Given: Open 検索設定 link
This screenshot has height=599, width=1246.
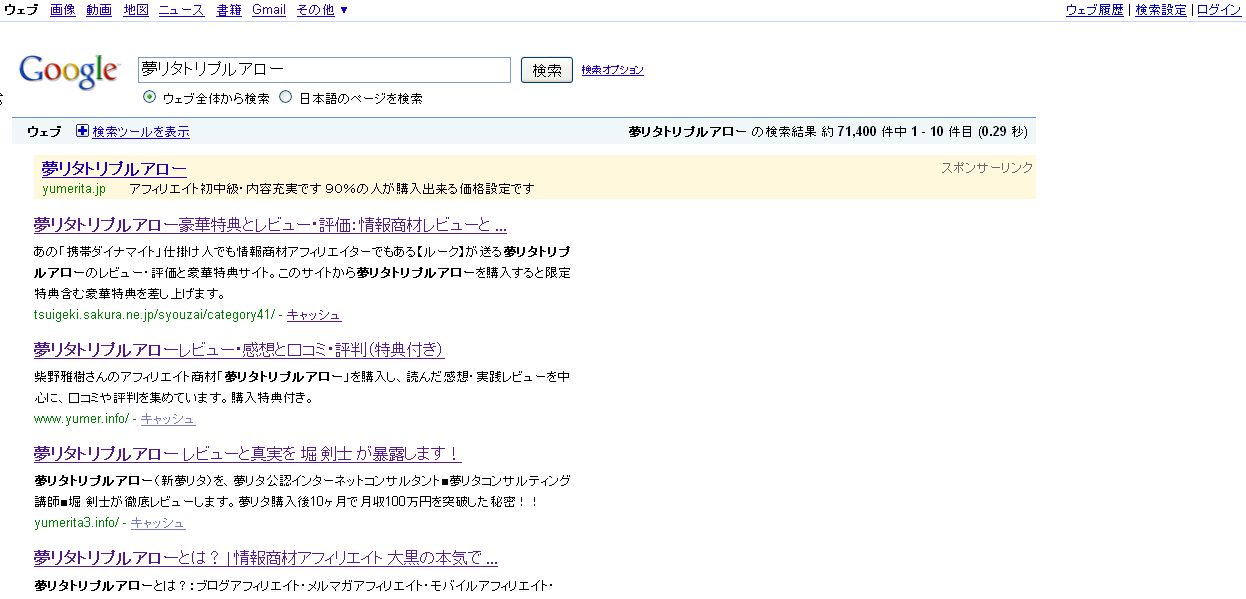Looking at the screenshot, I should [x=1160, y=10].
